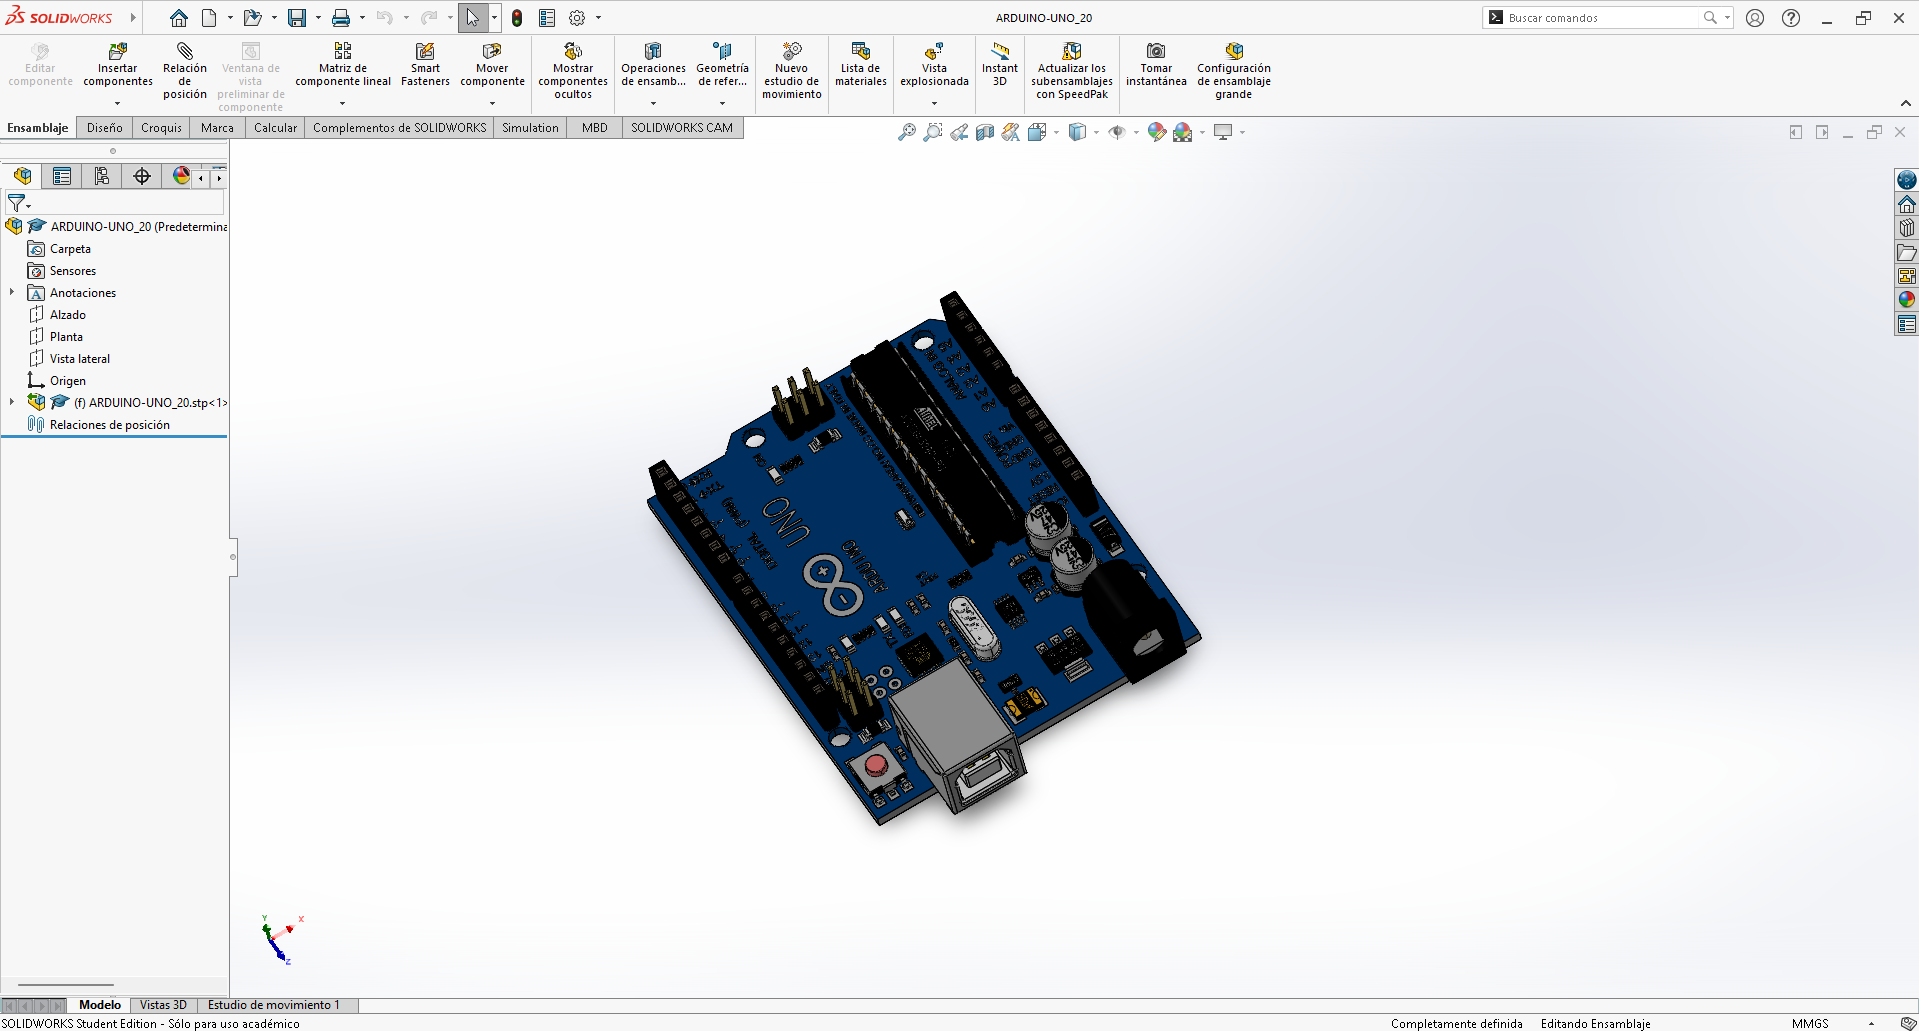
Task: Click Tomar instantánea camera icon
Action: 1156,51
